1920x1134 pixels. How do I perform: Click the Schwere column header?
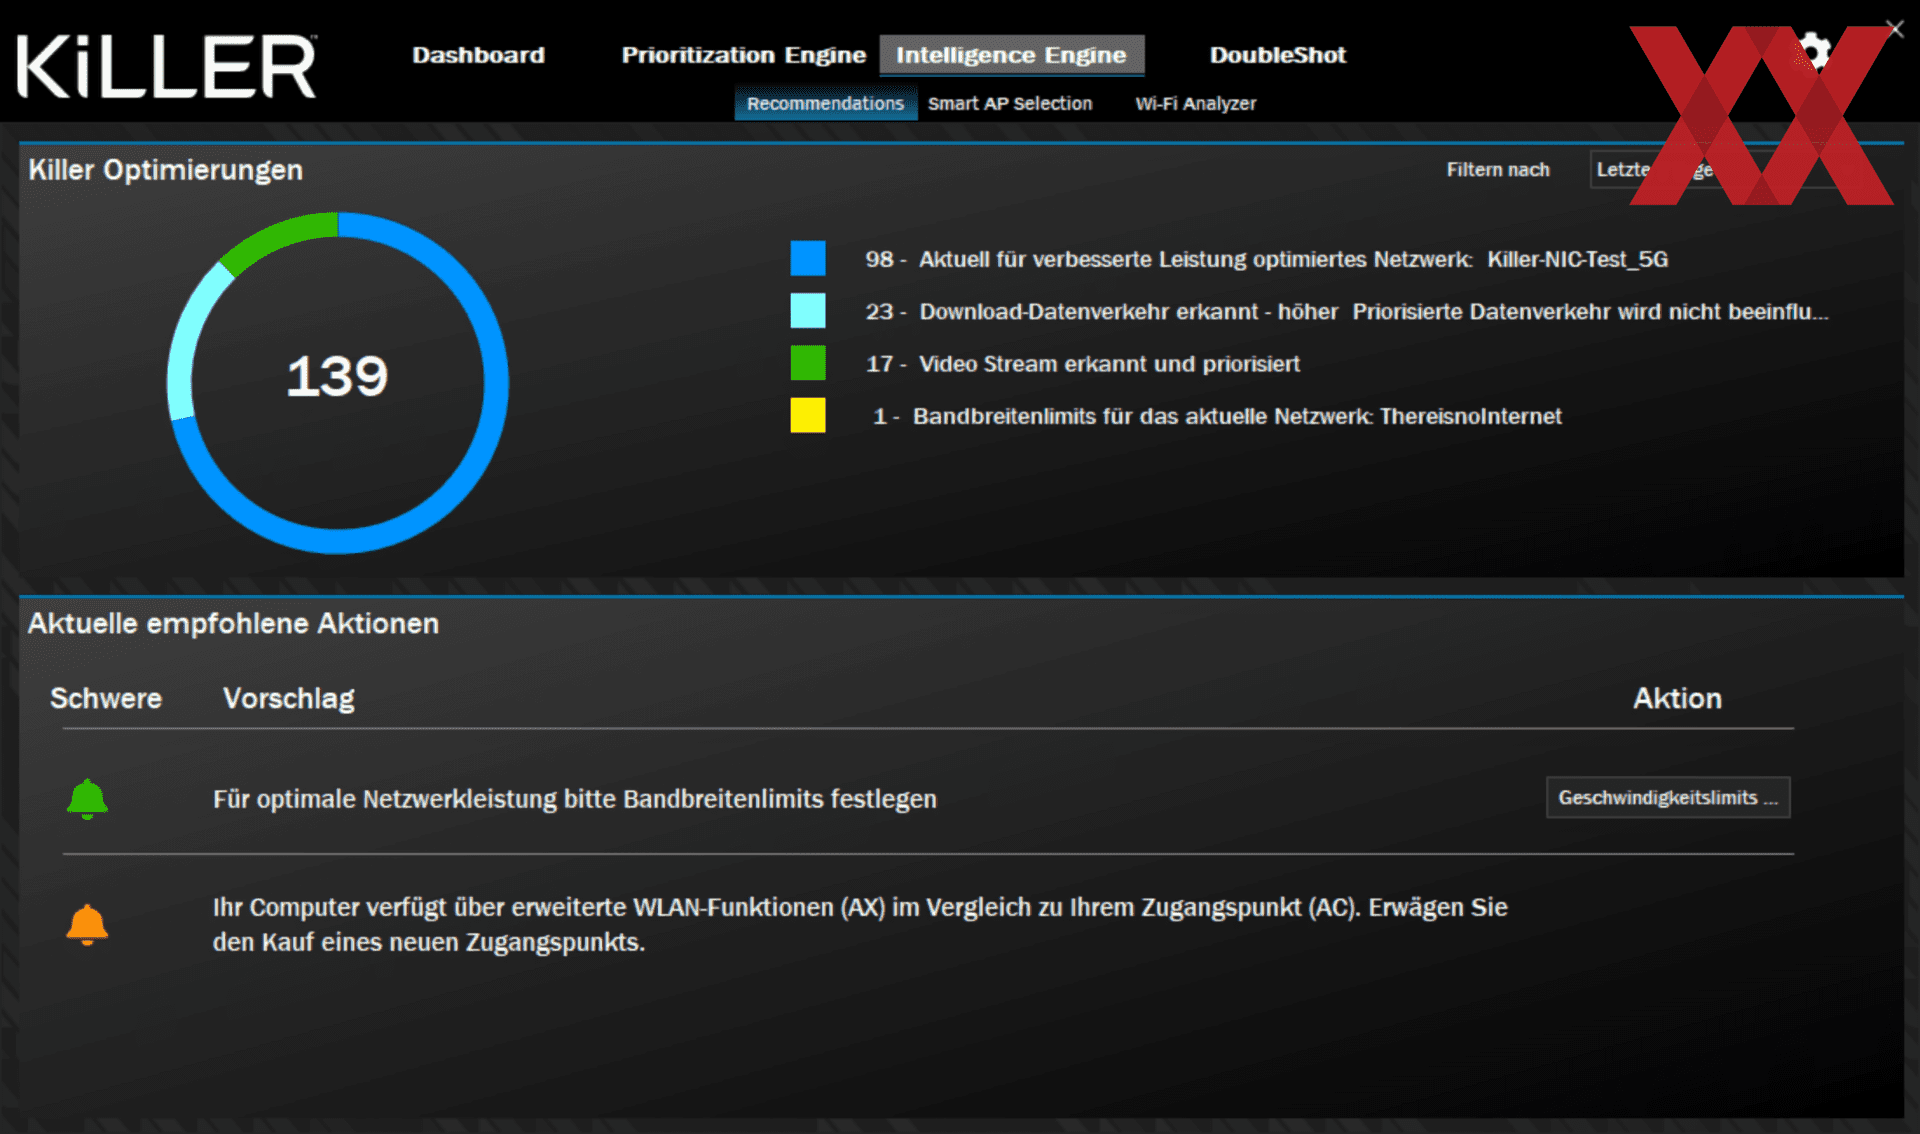point(106,698)
